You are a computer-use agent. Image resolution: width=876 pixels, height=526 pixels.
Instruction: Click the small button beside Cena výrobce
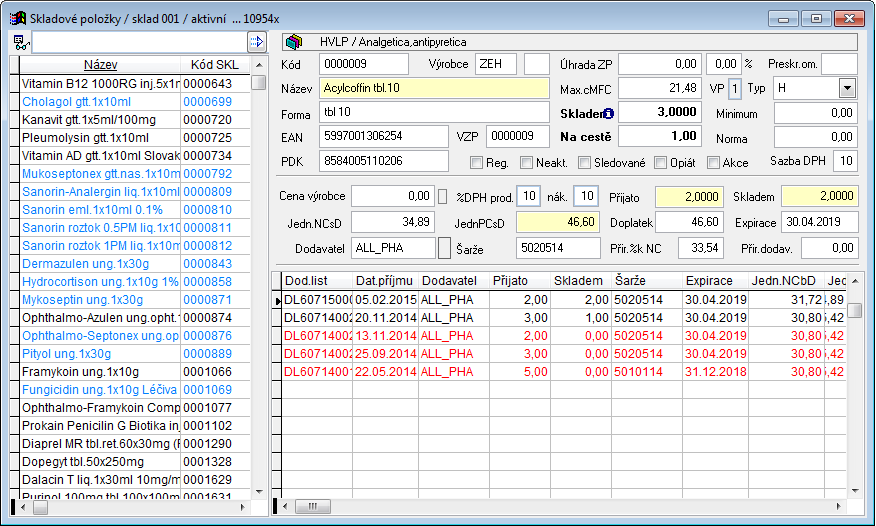[443, 196]
